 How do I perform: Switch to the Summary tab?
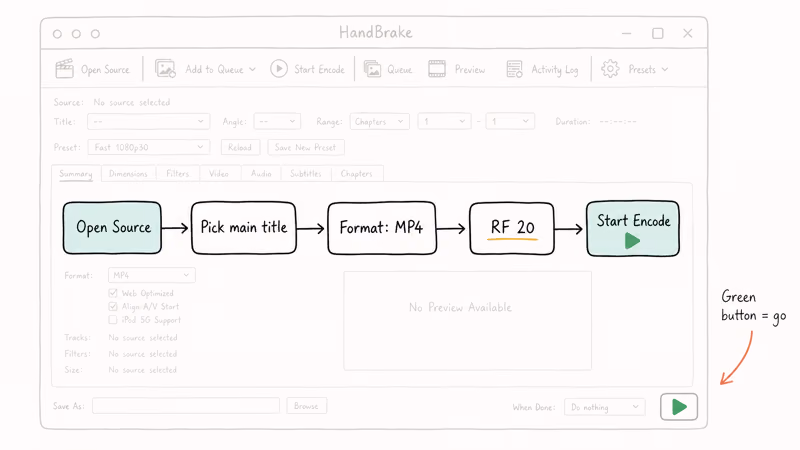click(x=76, y=173)
